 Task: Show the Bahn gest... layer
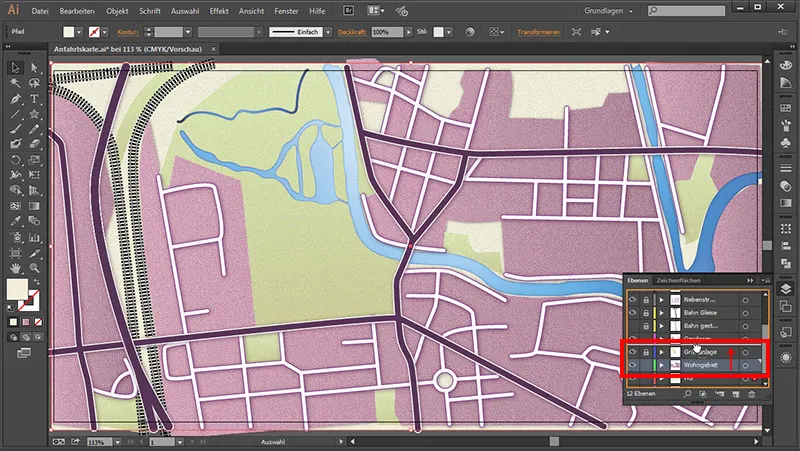click(x=633, y=325)
